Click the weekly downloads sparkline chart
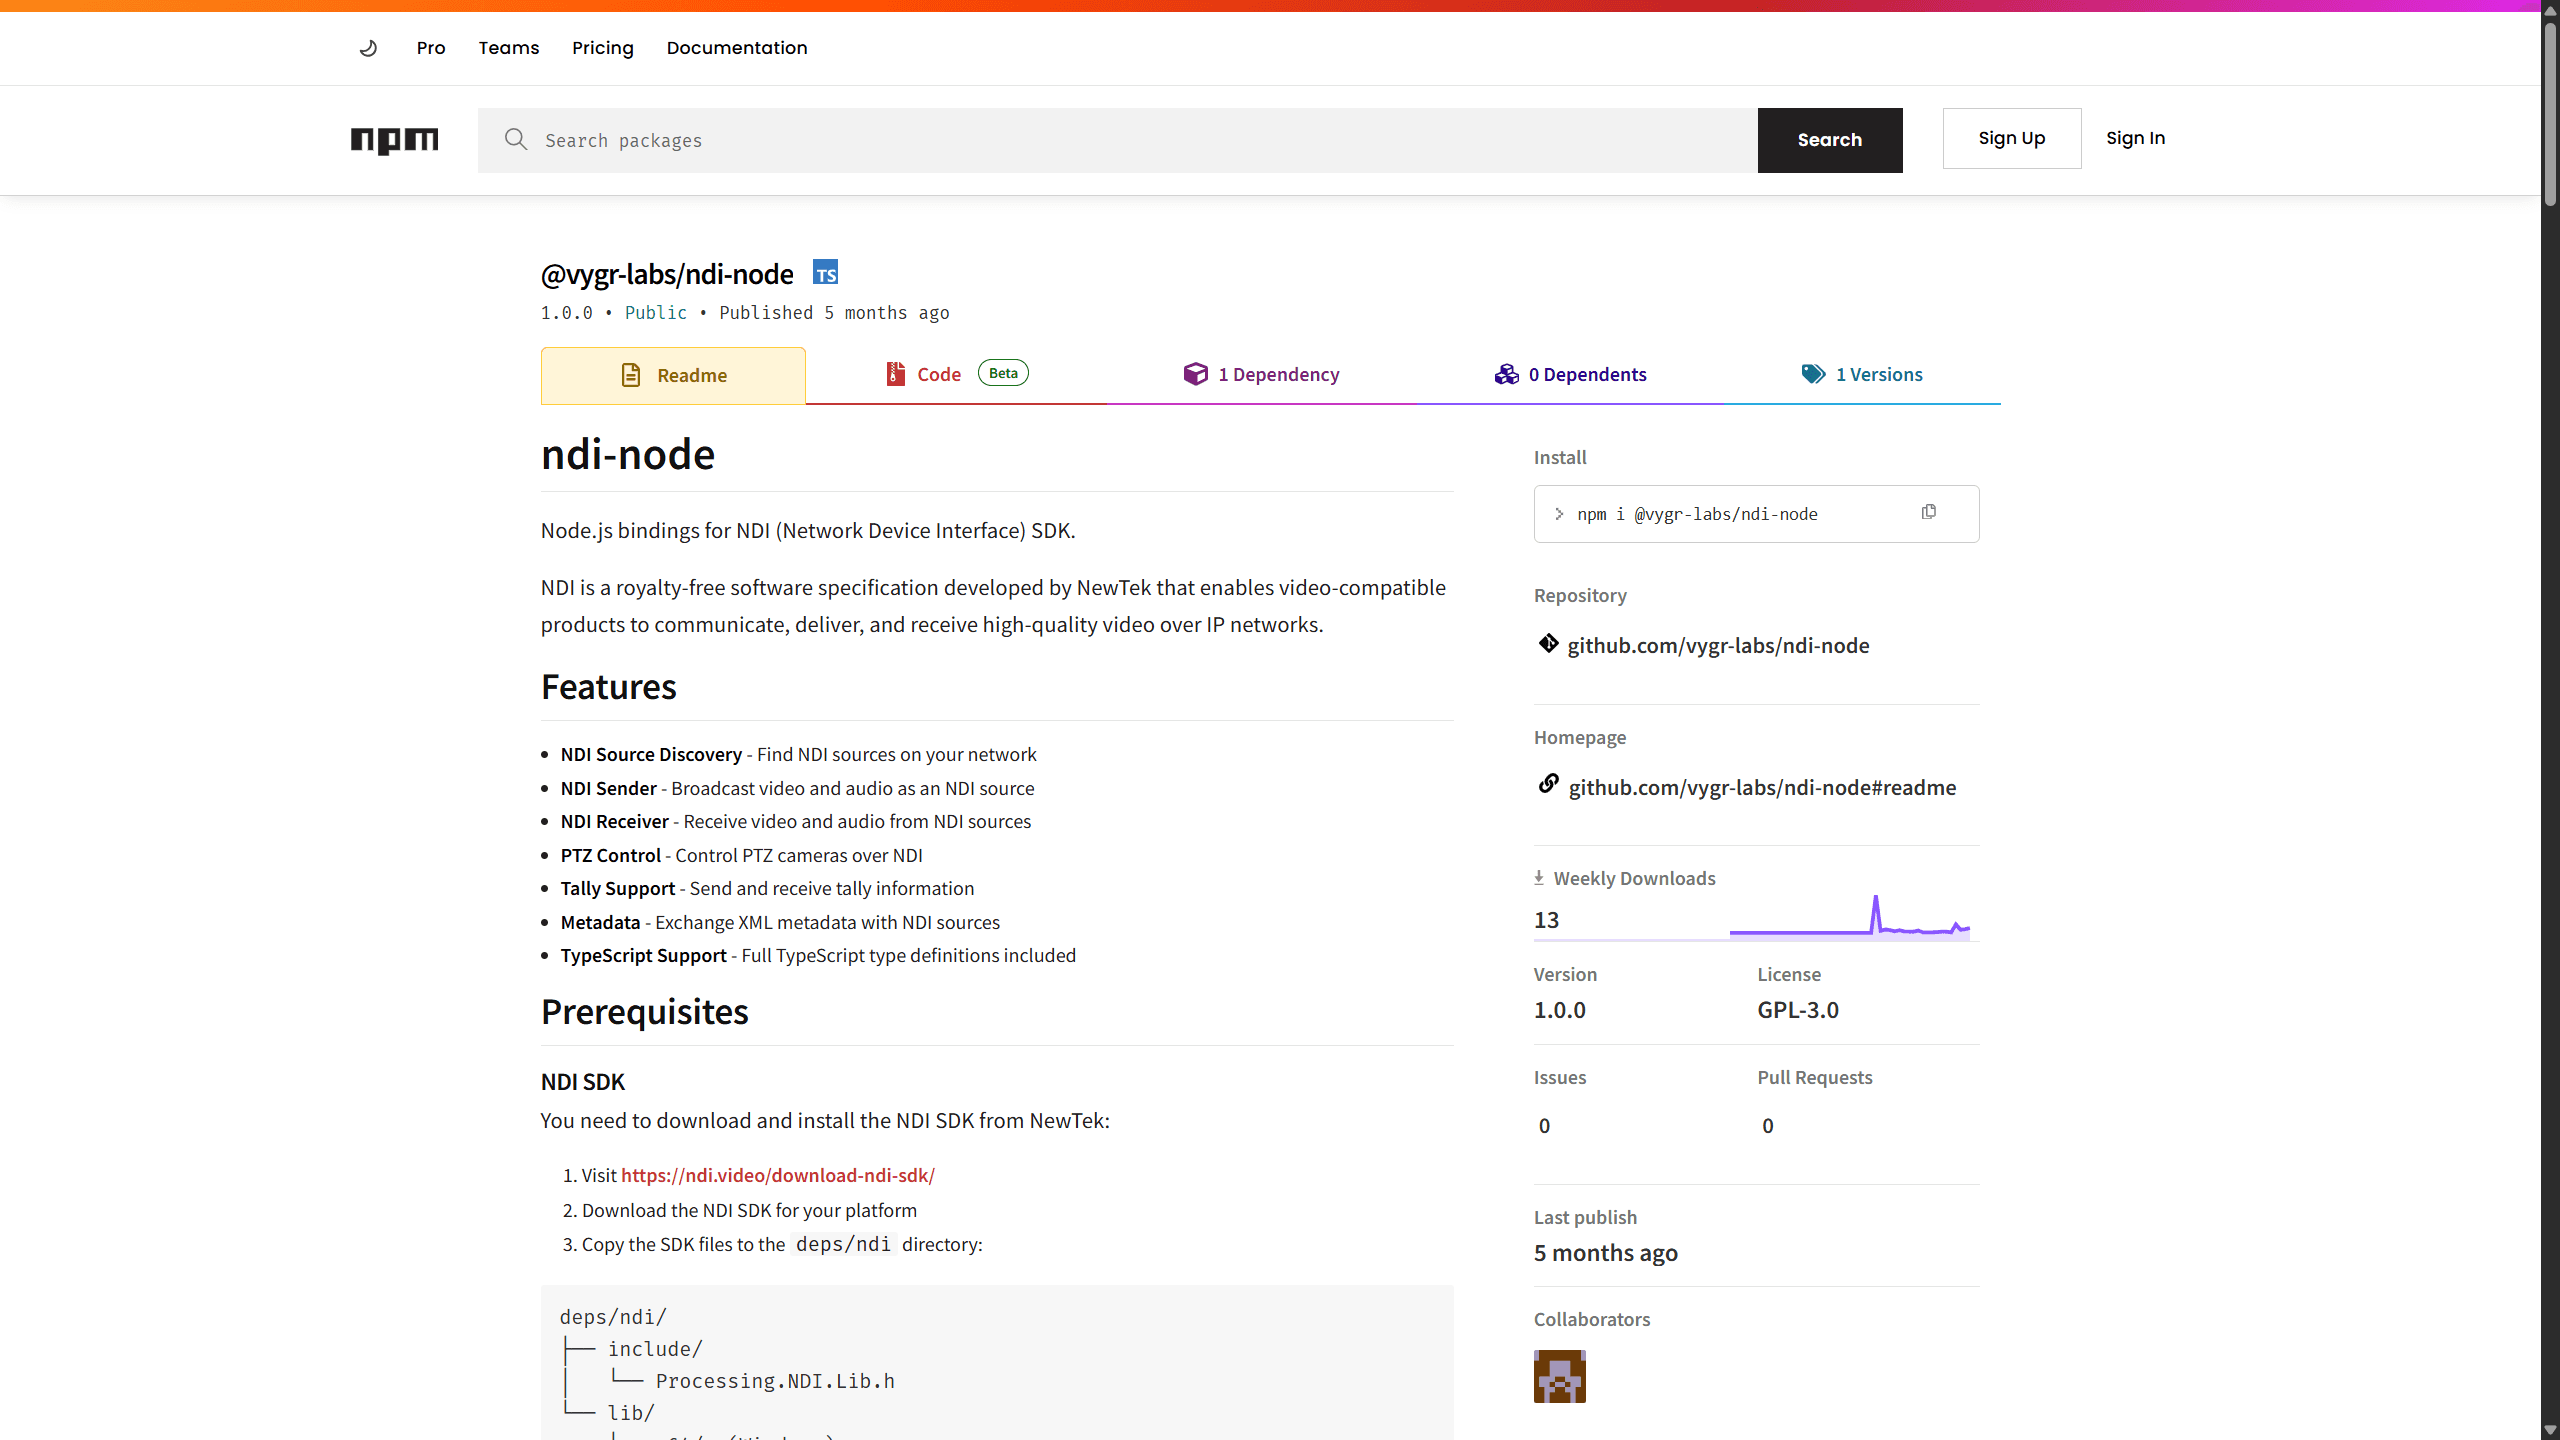This screenshot has width=2560, height=1440. (x=1849, y=917)
